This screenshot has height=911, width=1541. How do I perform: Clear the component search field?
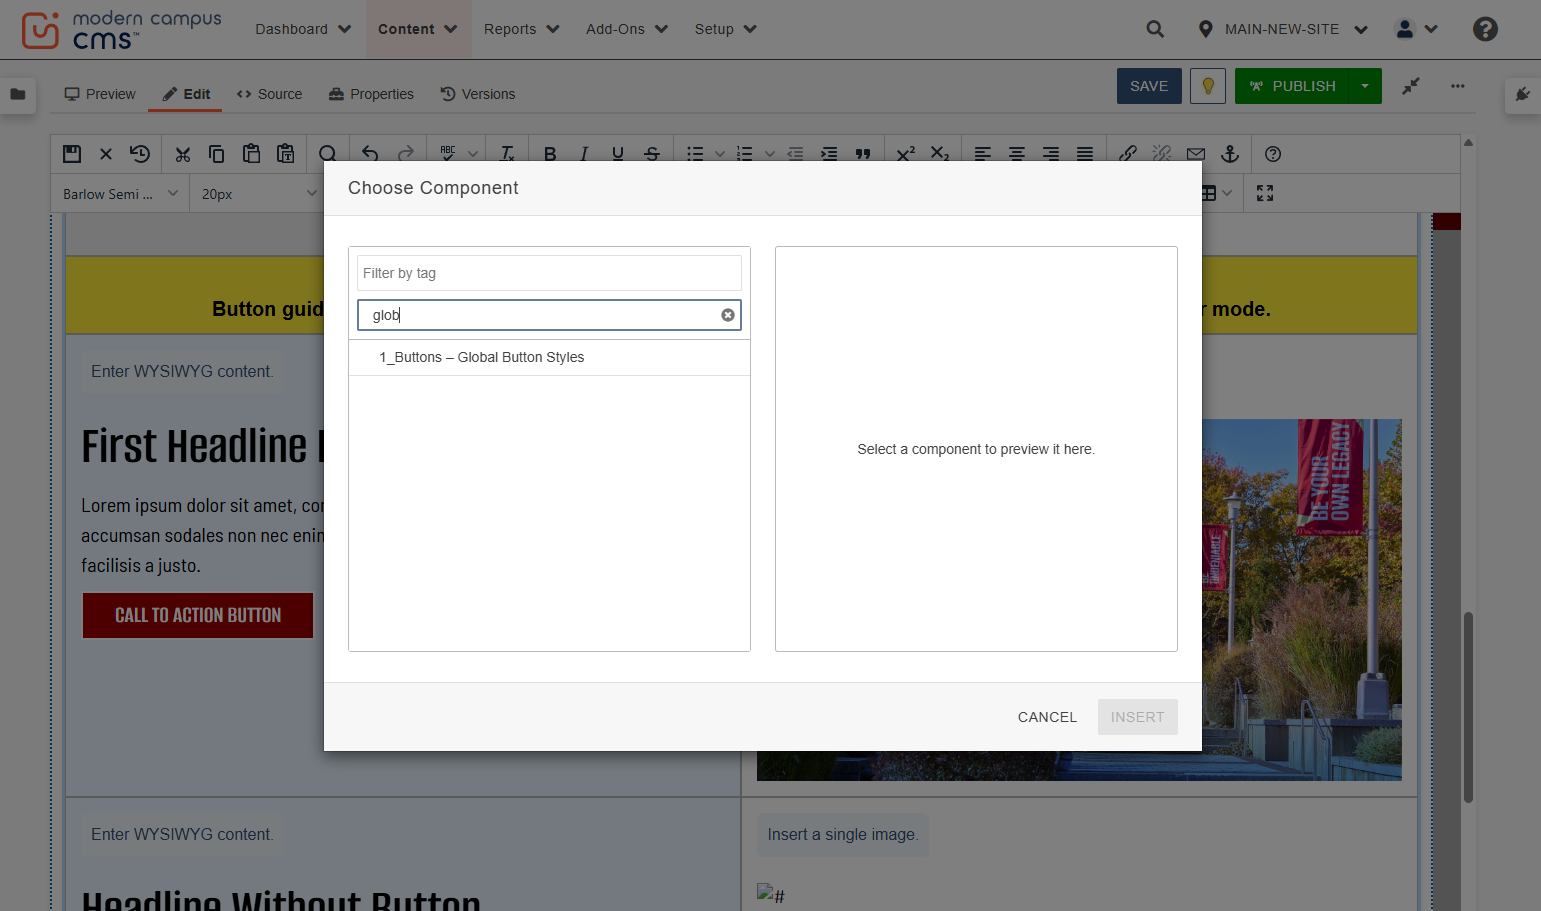click(x=728, y=315)
